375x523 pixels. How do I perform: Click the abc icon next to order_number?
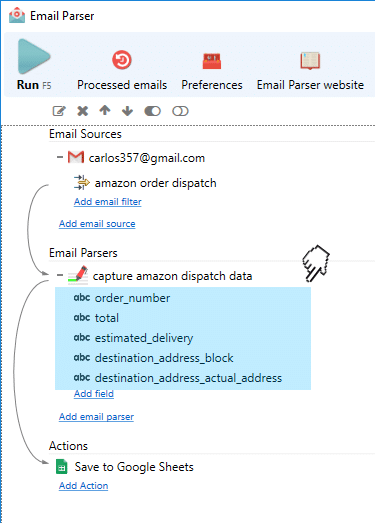[82, 297]
